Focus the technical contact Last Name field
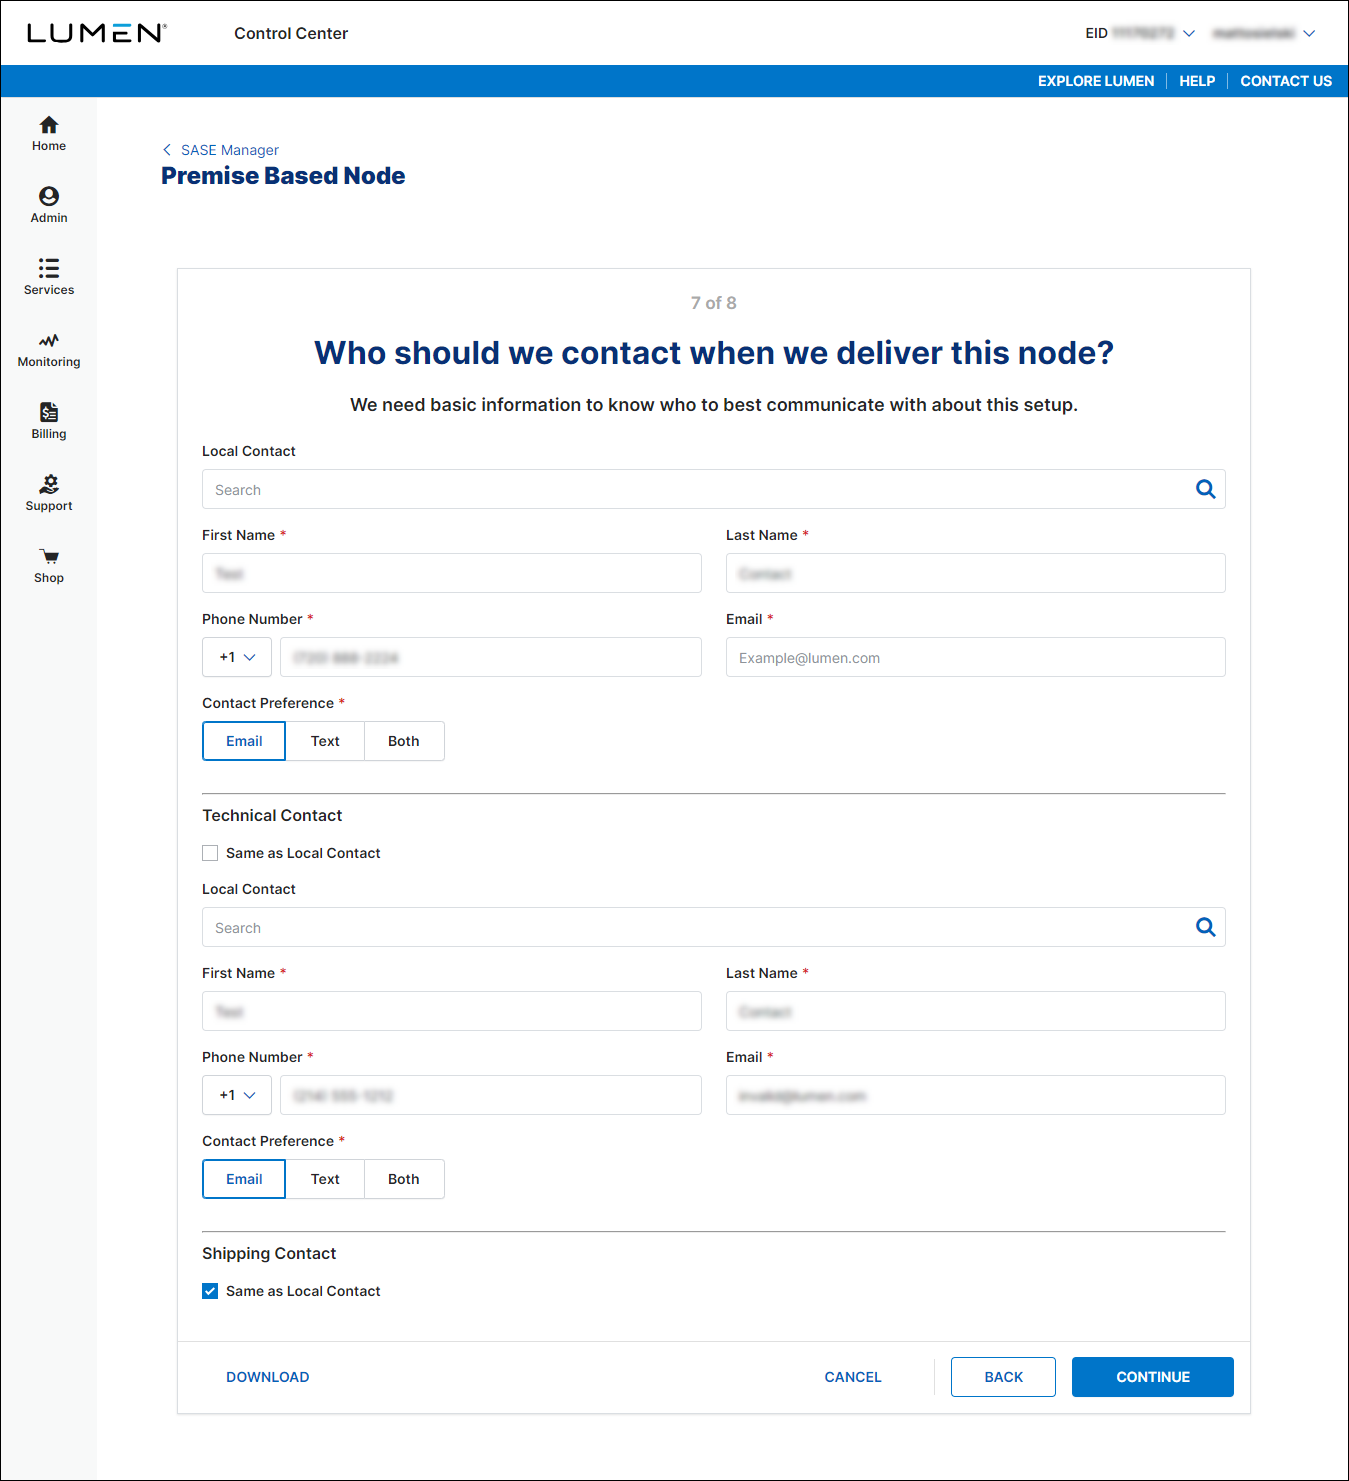Screen dimensions: 1349x1481 976,1011
